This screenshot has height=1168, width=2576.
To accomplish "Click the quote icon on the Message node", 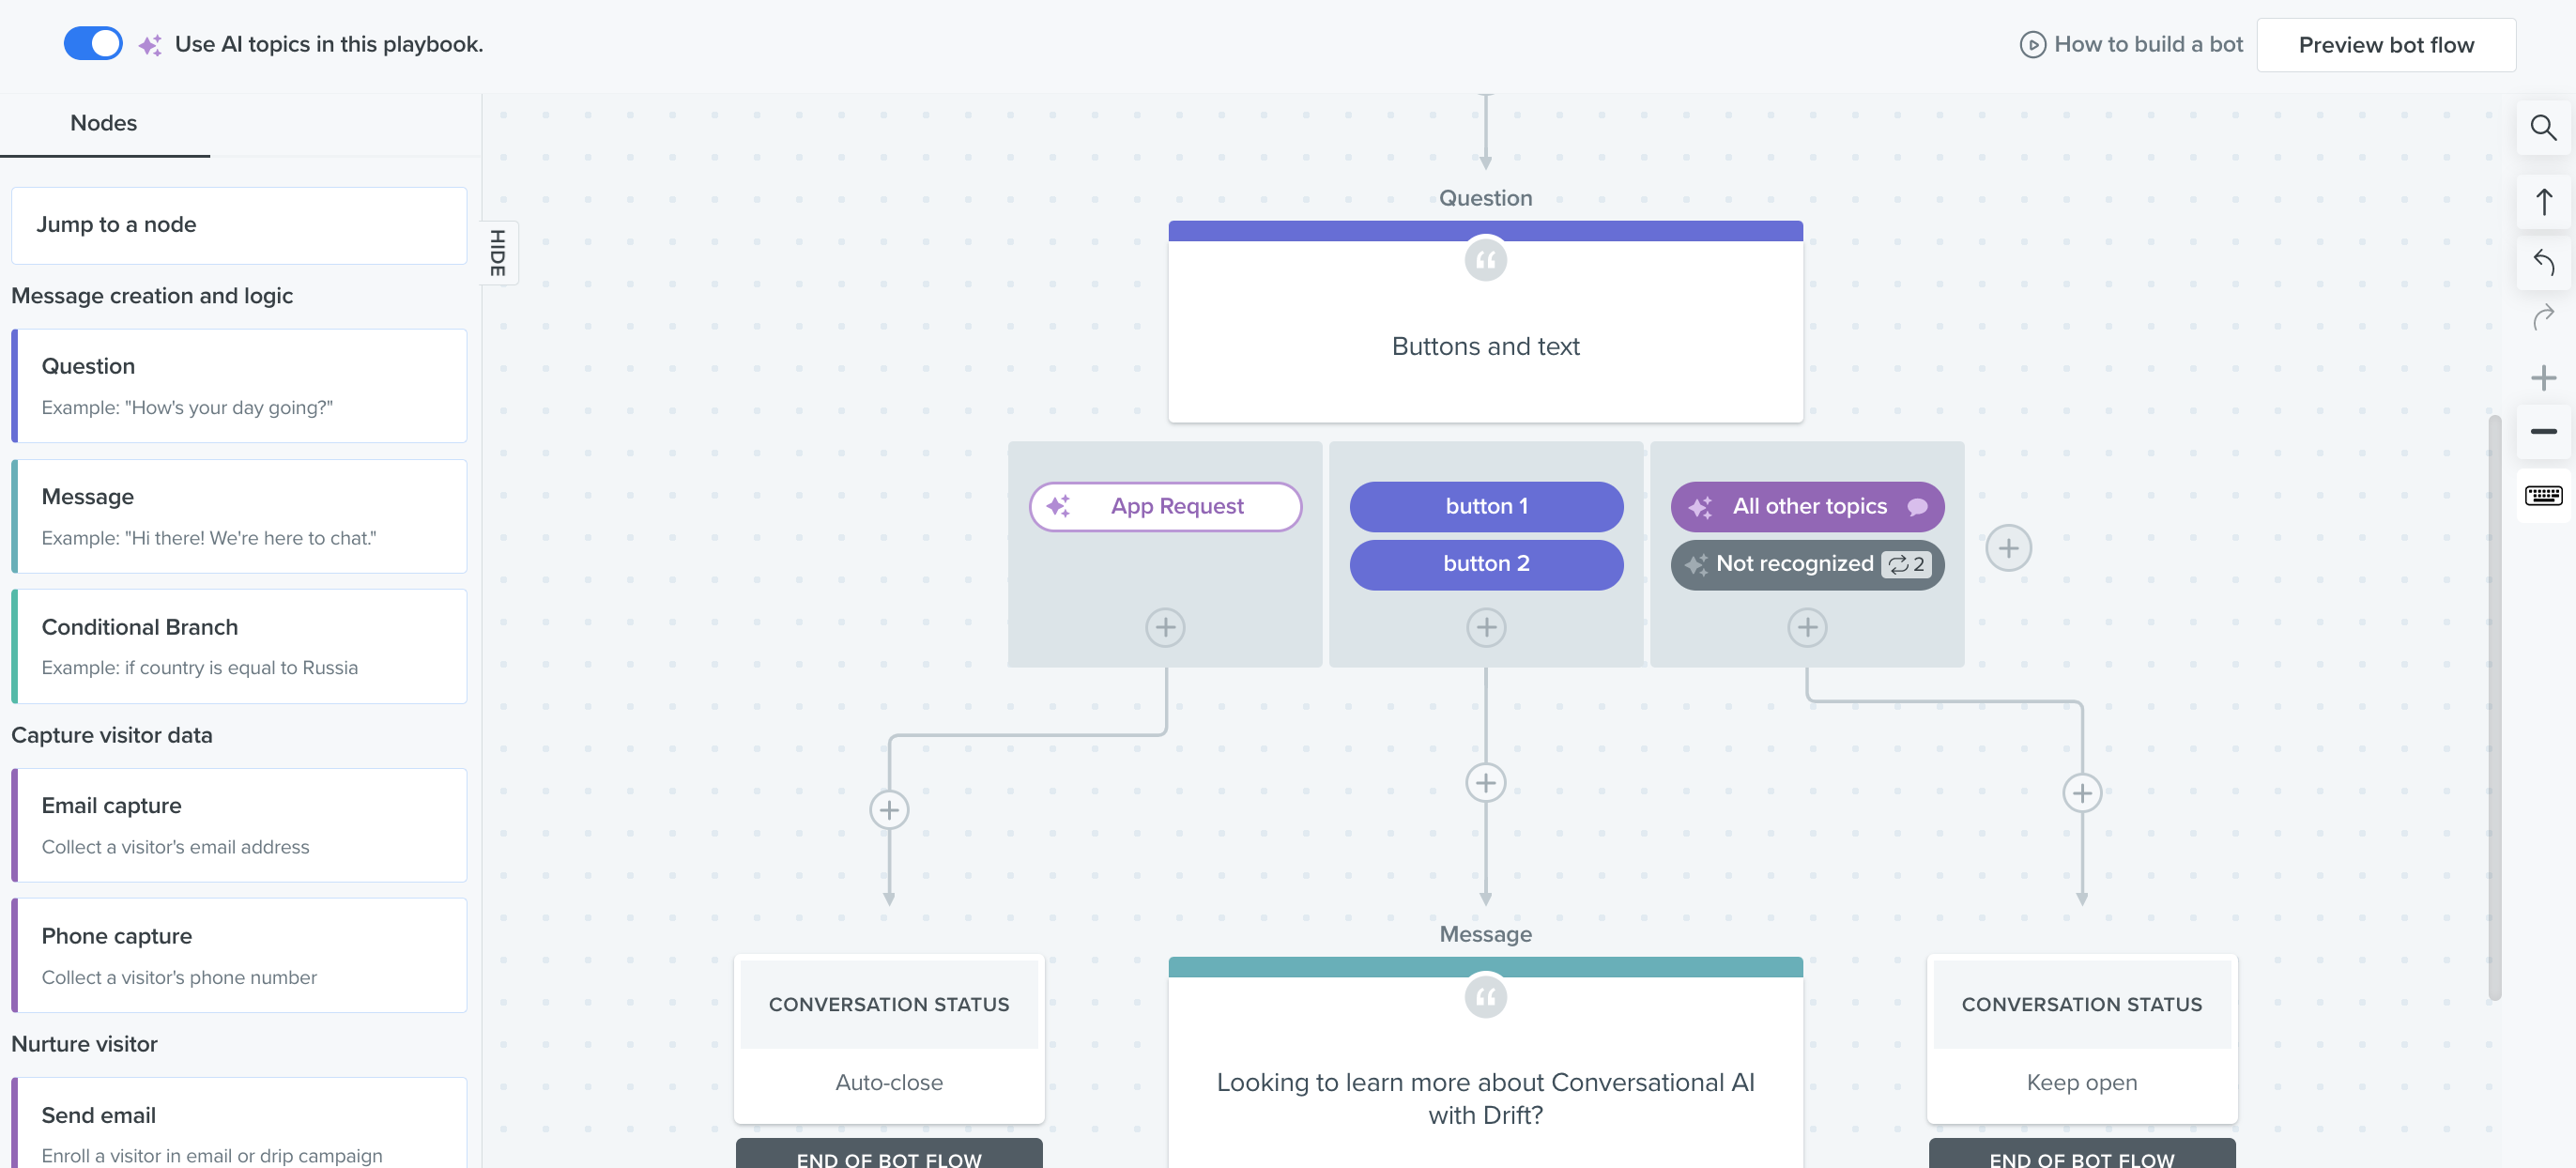I will [x=1486, y=996].
